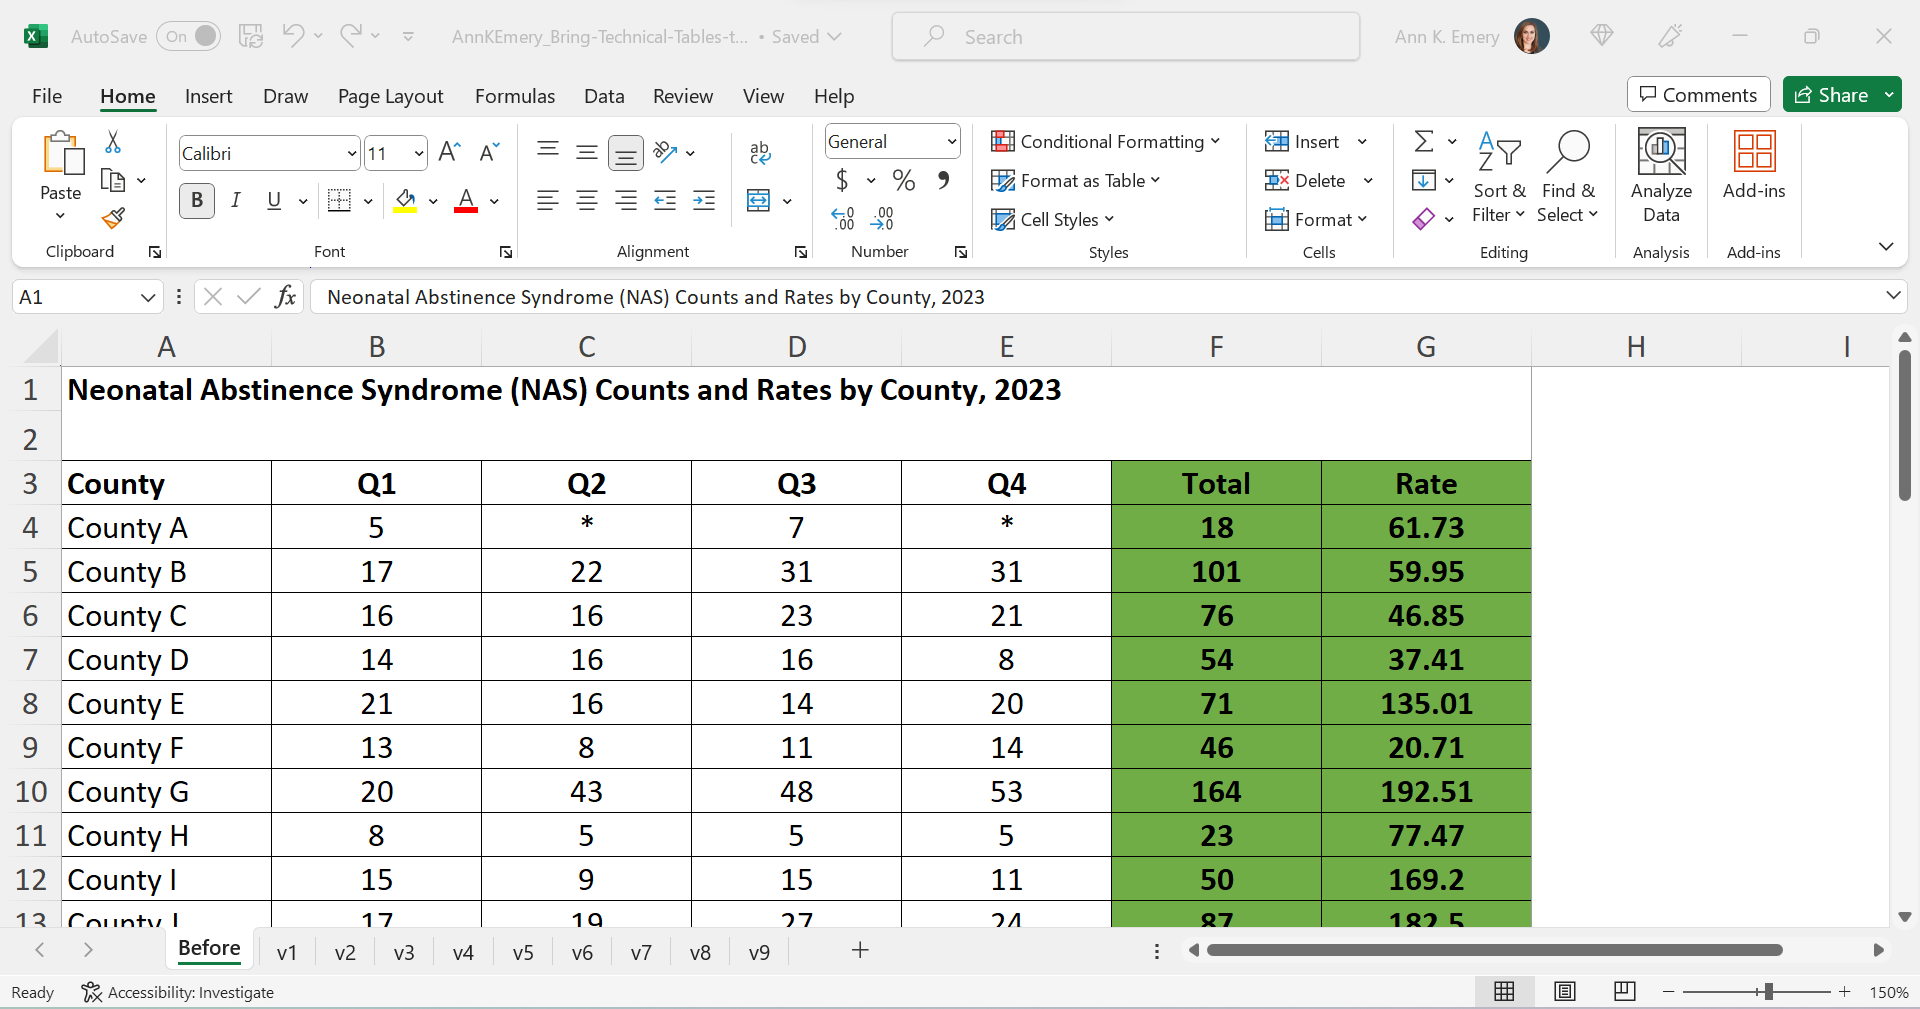Viewport: 1920px width, 1009px height.
Task: Click the Increase Font Size icon
Action: coord(449,152)
